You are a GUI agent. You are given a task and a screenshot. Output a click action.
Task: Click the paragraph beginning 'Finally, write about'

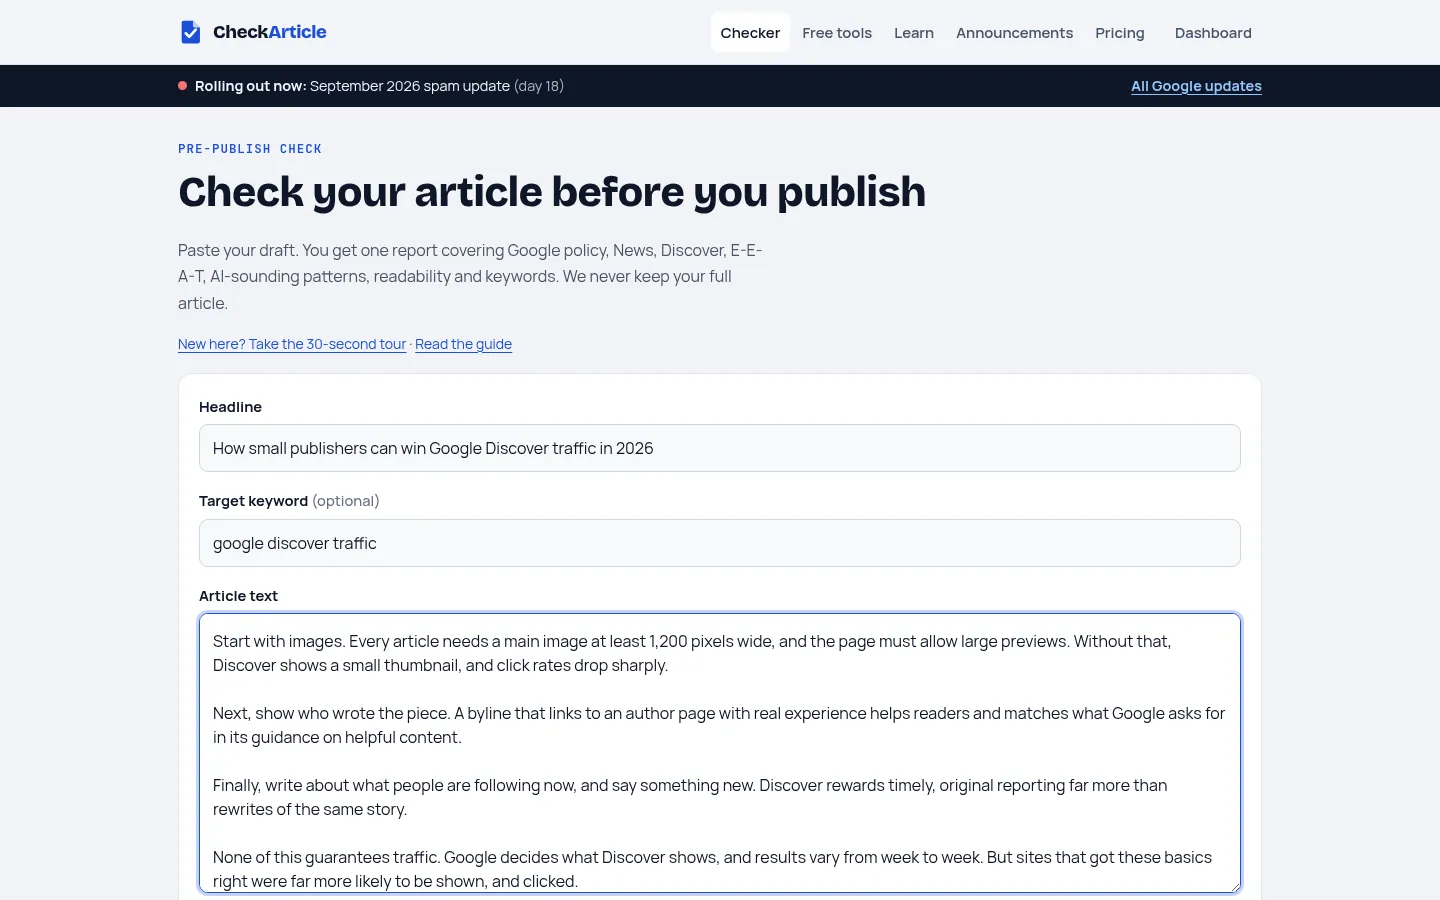pyautogui.click(x=690, y=797)
